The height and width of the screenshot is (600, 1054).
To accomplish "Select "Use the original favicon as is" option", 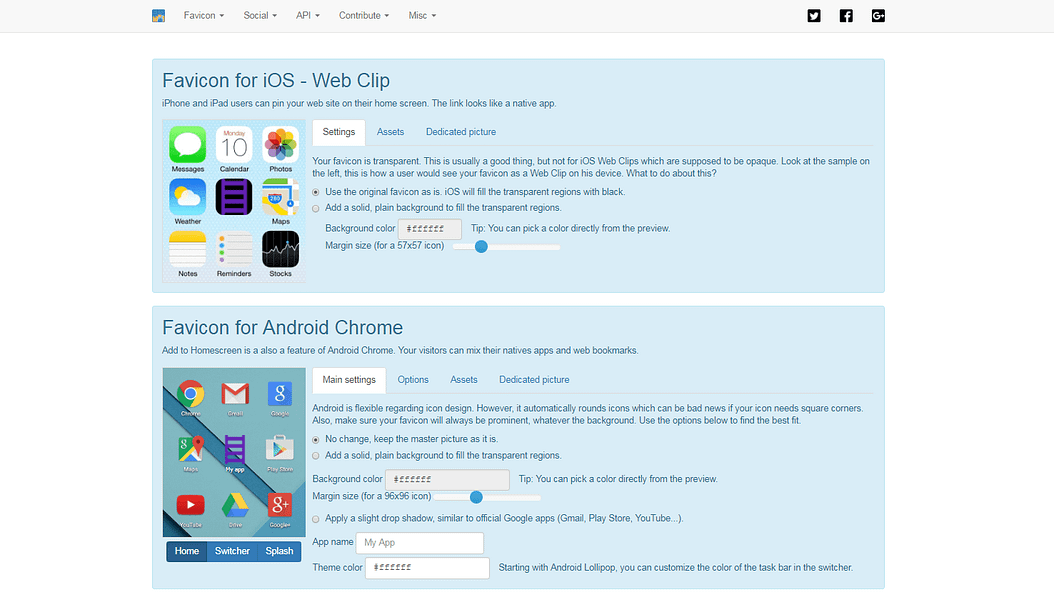I will point(315,191).
